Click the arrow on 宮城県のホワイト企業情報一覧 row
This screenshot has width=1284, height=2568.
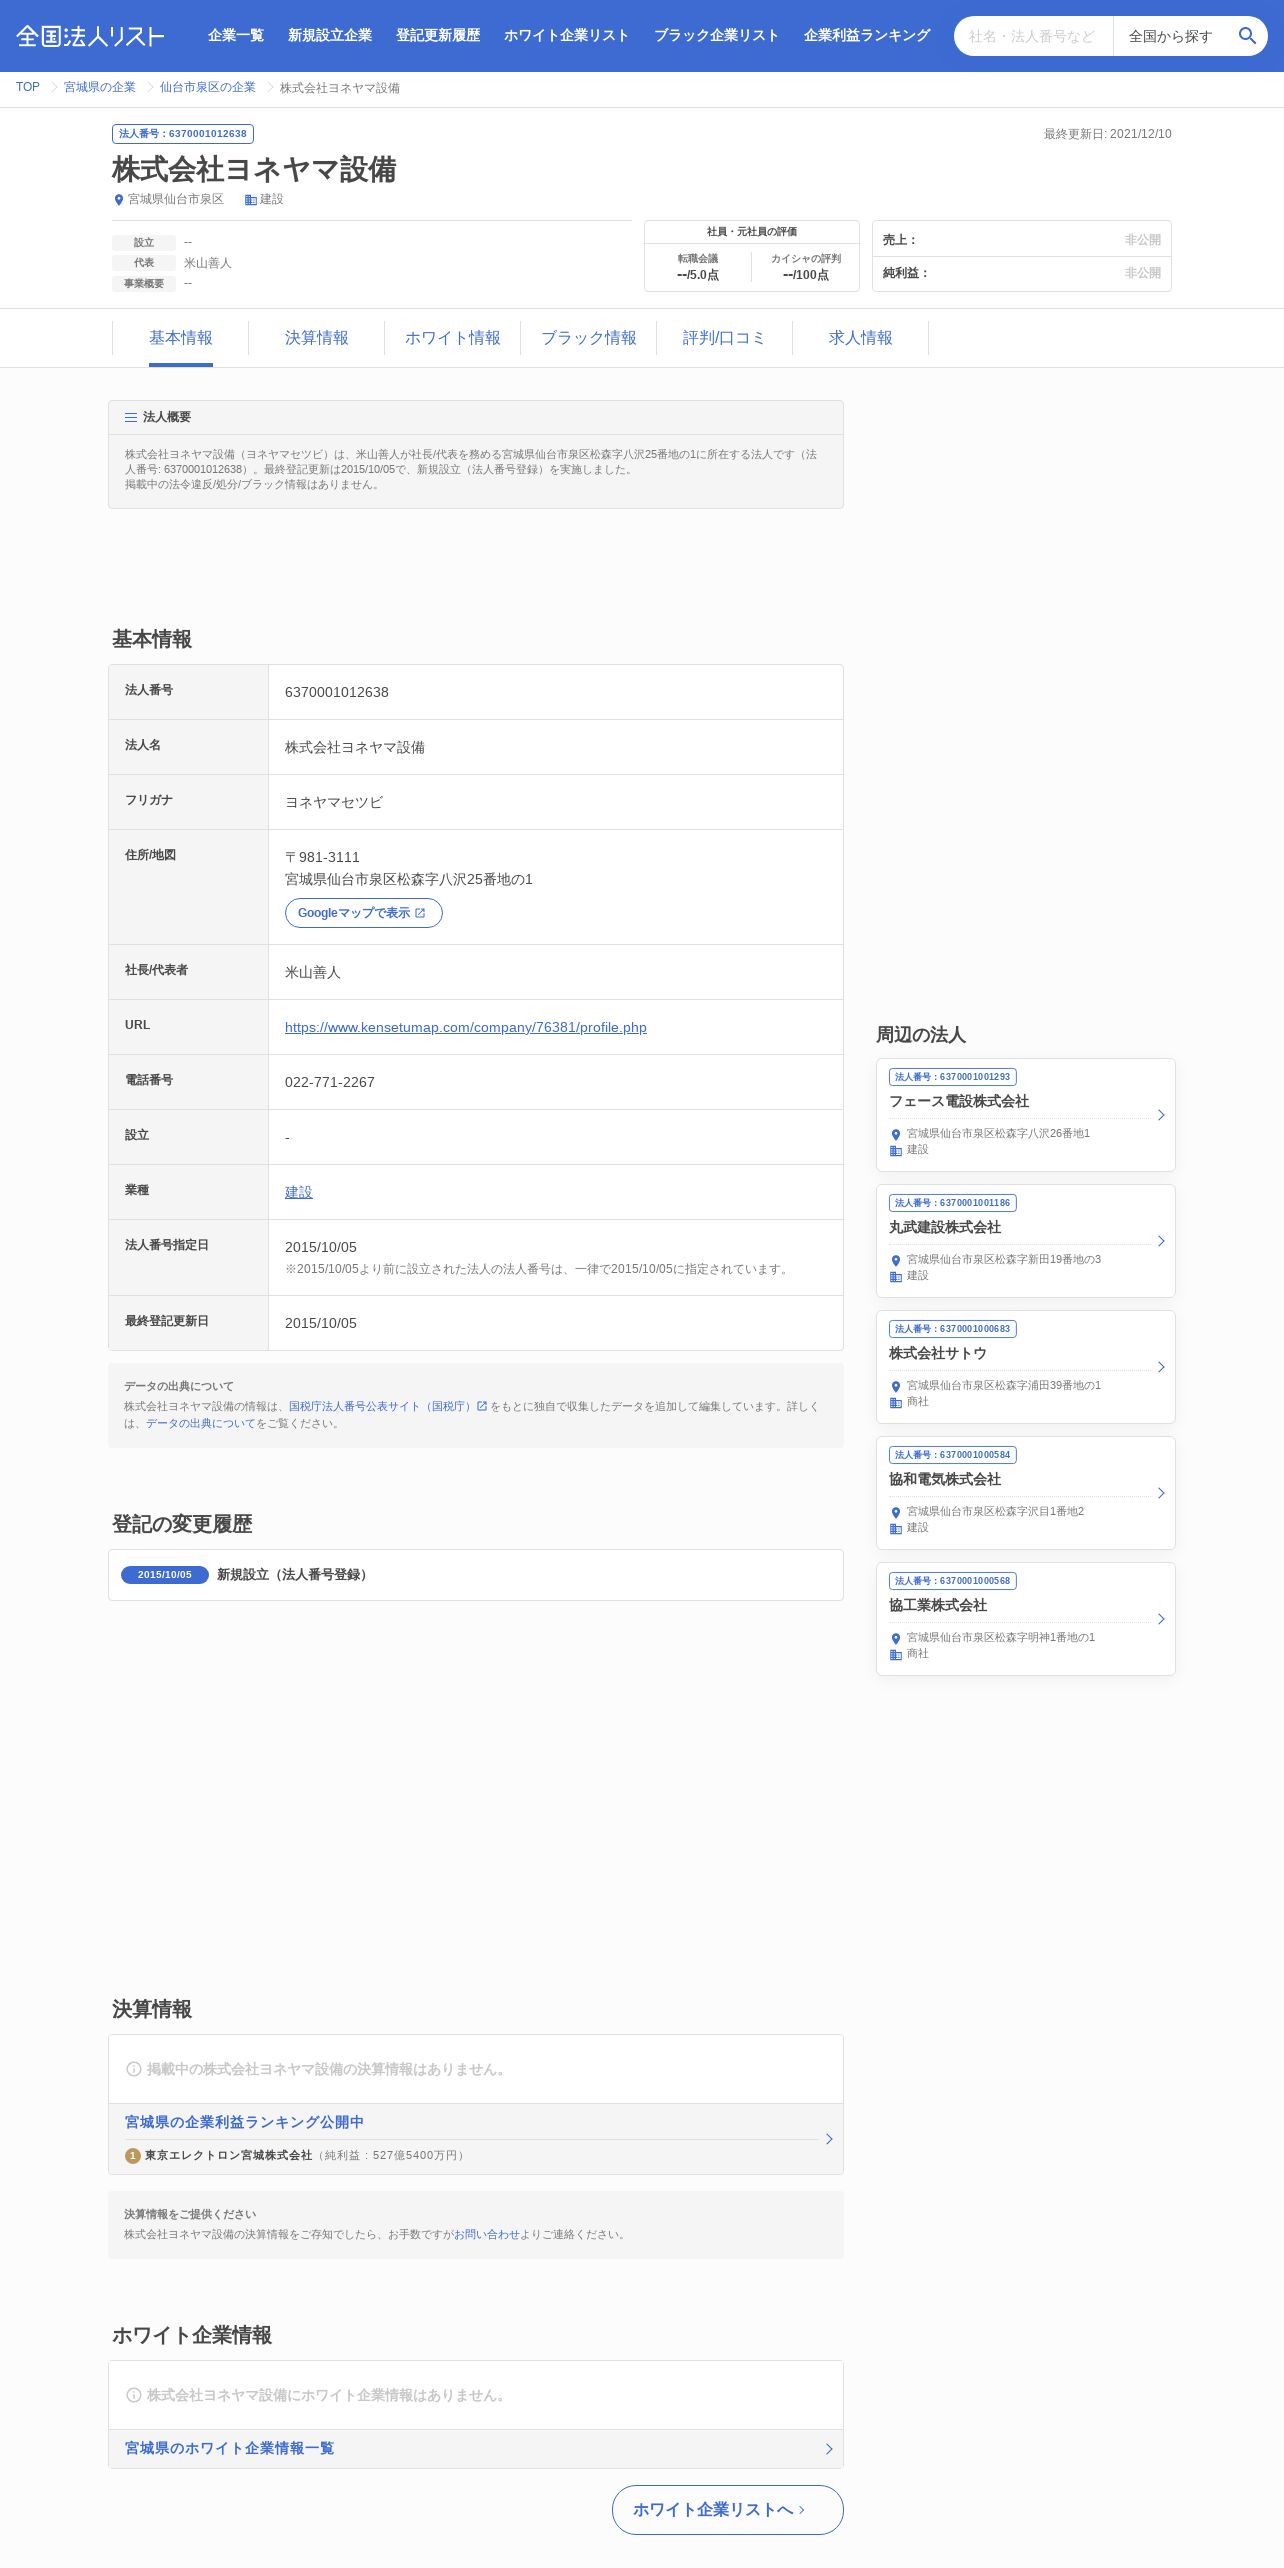coord(829,2449)
